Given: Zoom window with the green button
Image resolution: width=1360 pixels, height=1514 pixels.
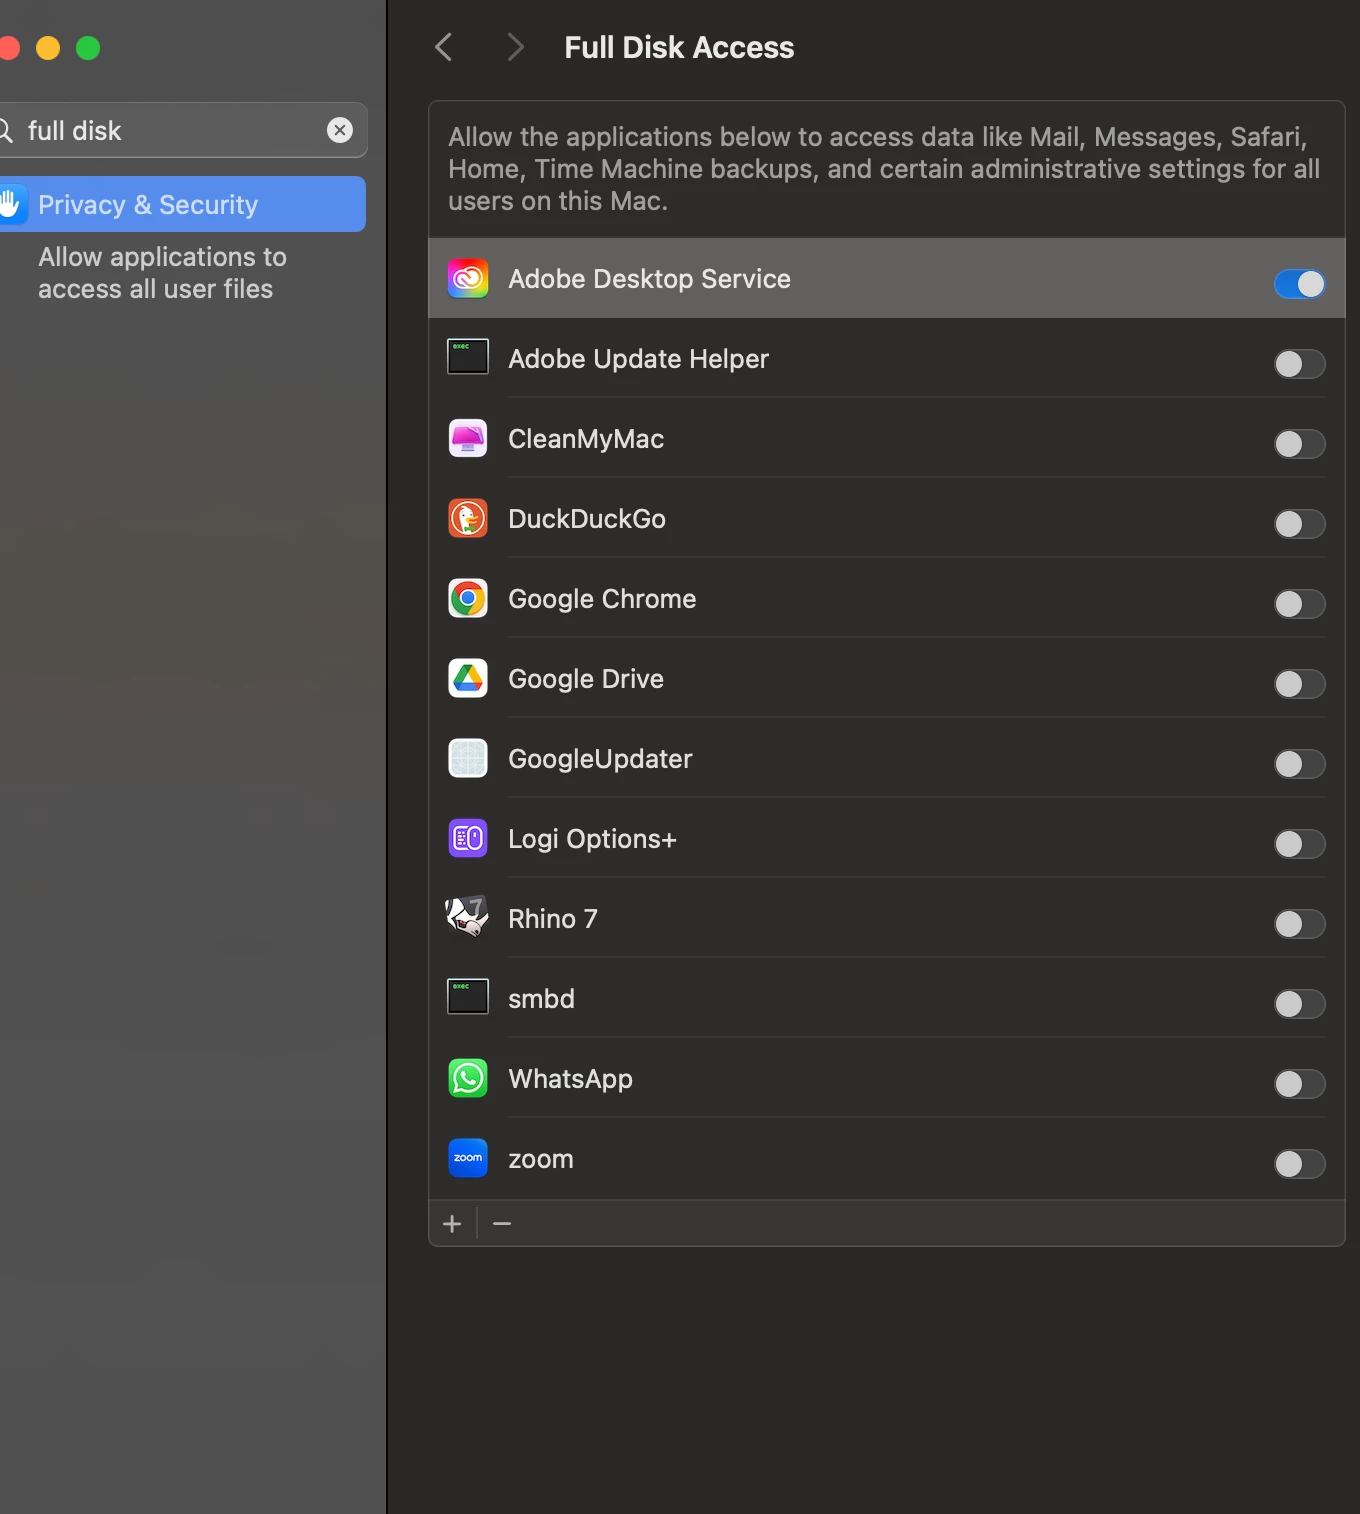Looking at the screenshot, I should 88,48.
